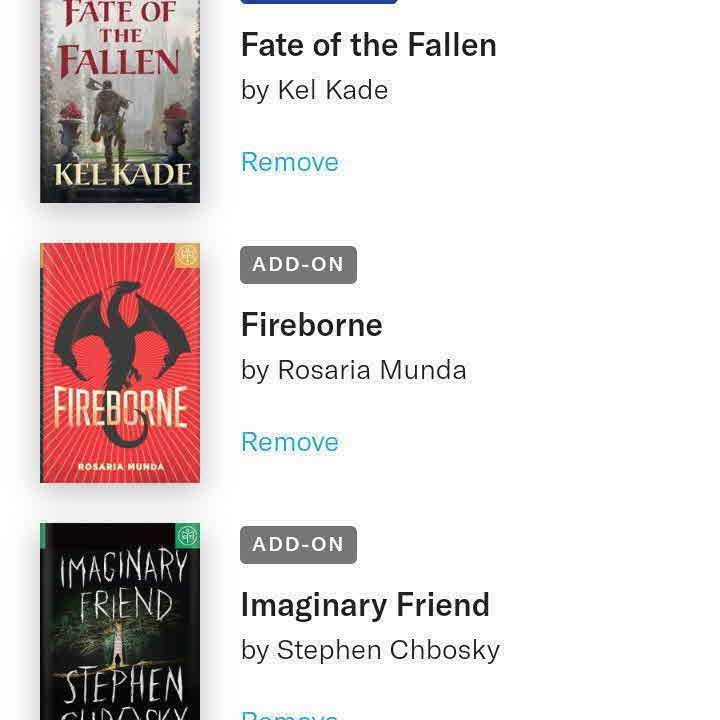Click the green badge icon on Imaginary Friend cover
The image size is (720, 720).
(187, 536)
